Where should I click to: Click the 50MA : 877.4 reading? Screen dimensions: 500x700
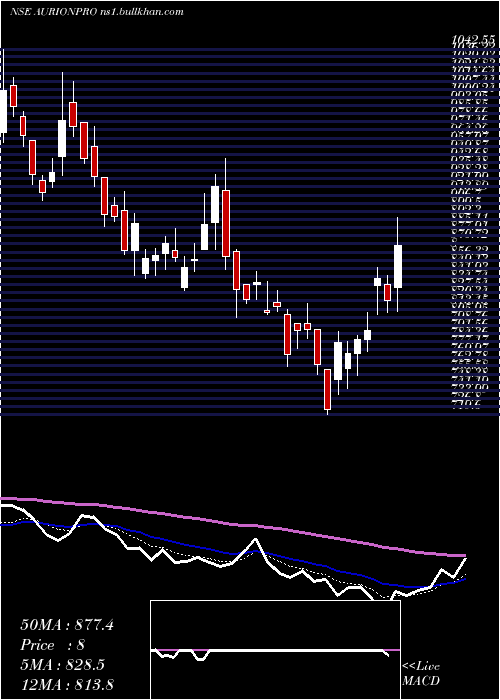click(x=67, y=625)
